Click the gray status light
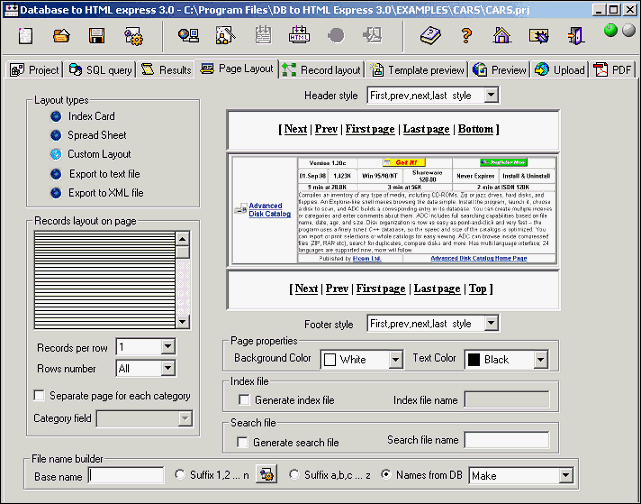The width and height of the screenshot is (641, 504). [x=629, y=30]
